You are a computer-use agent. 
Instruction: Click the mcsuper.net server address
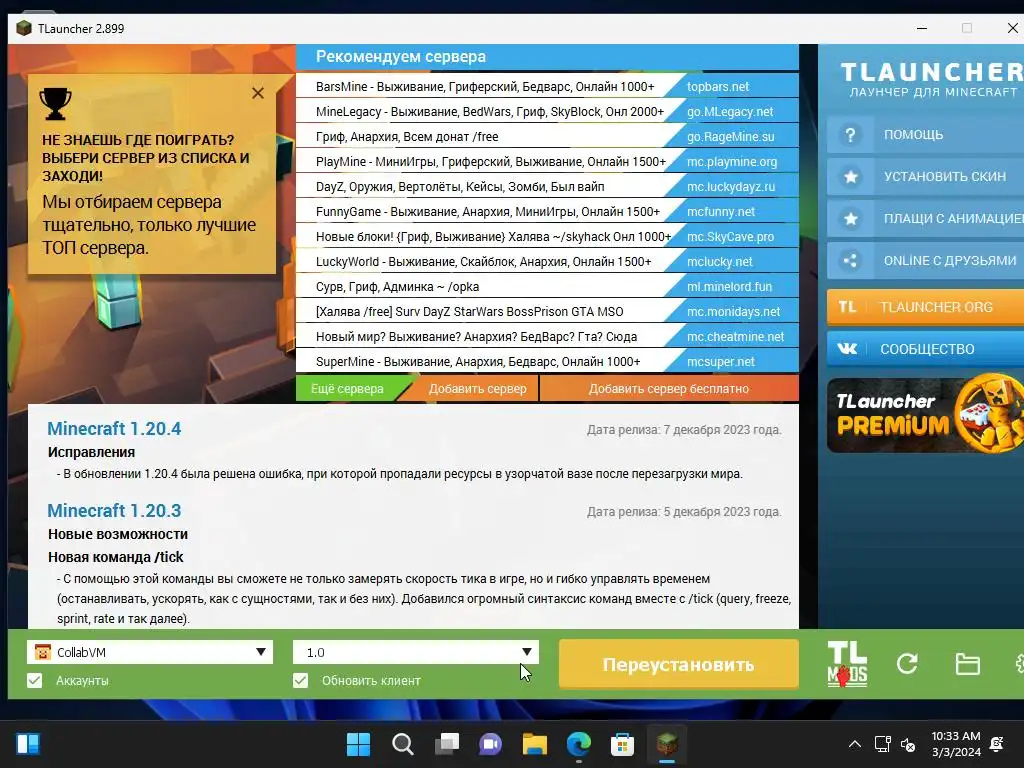[x=720, y=362]
